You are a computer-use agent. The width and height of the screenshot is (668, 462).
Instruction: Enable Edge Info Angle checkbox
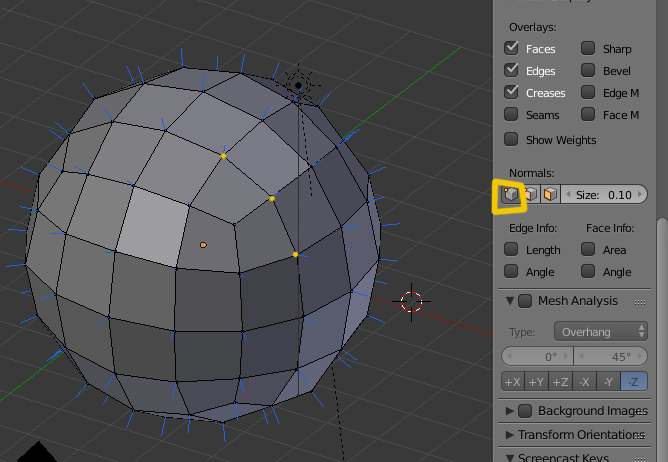(511, 271)
